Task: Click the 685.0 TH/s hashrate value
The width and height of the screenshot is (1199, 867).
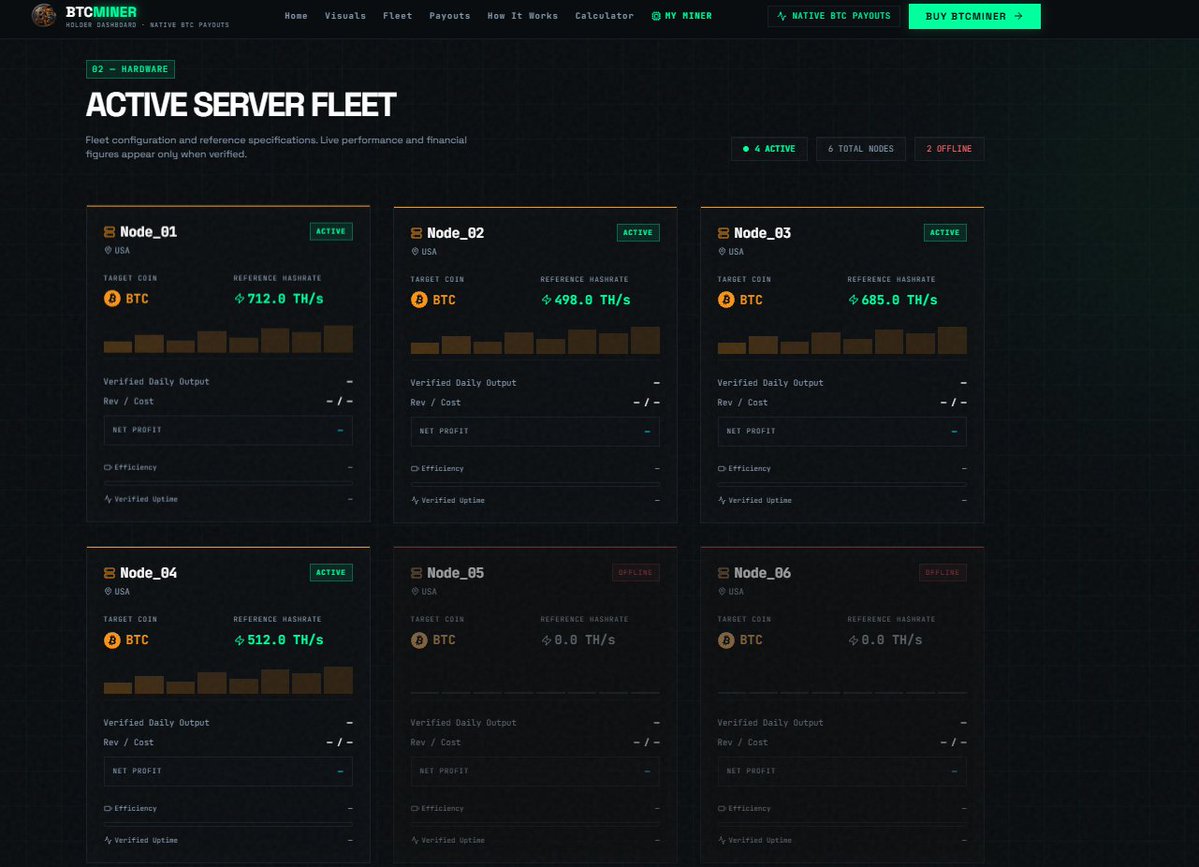Action: click(899, 300)
